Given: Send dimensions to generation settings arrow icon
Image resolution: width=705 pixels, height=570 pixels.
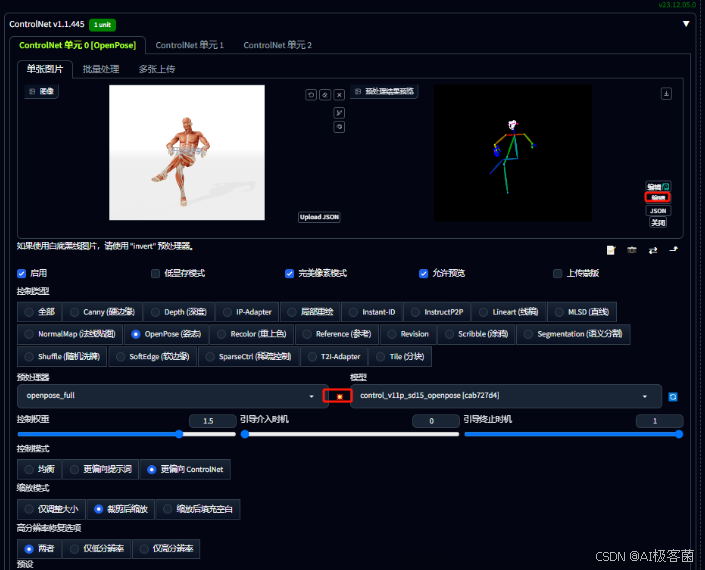Looking at the screenshot, I should [674, 249].
